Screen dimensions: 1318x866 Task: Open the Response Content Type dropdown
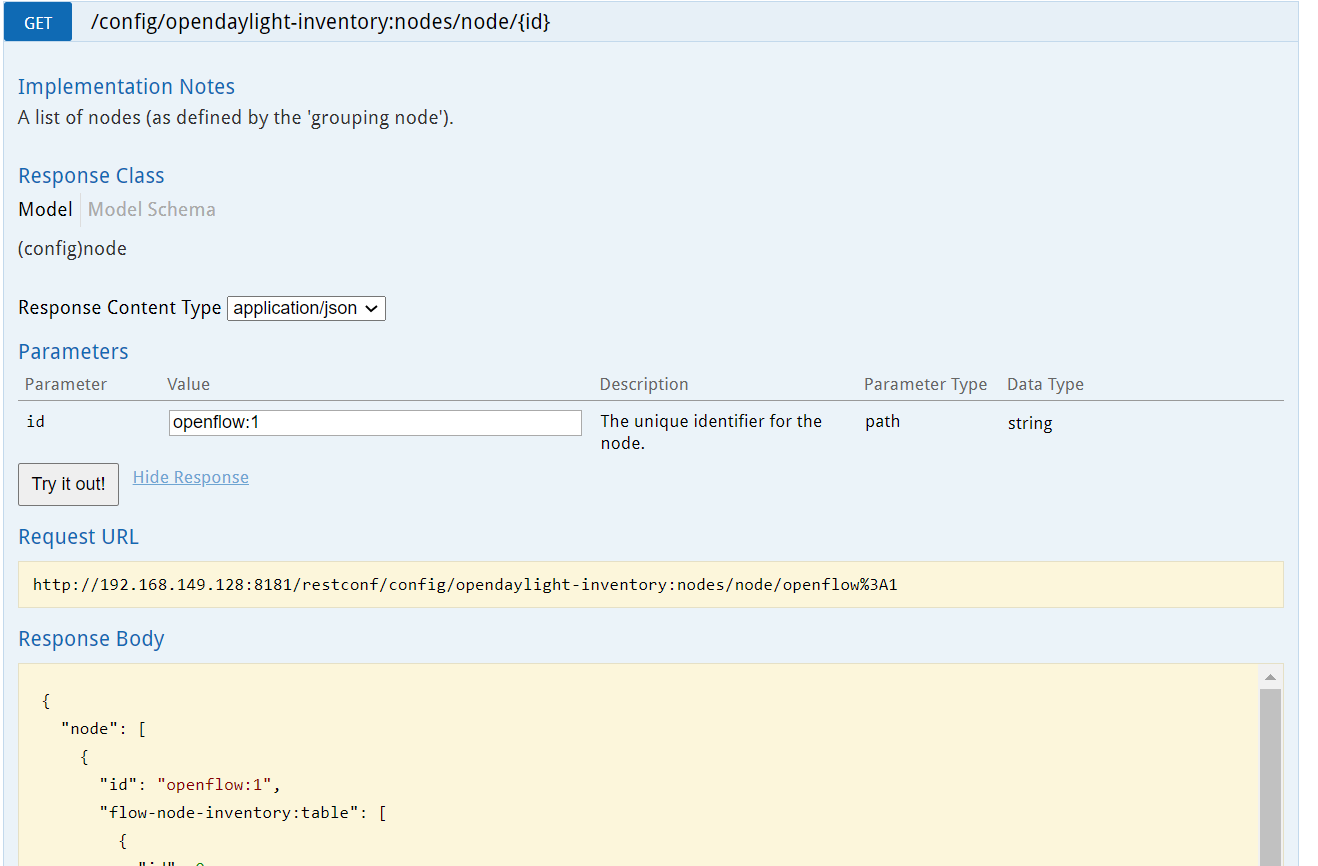(306, 308)
